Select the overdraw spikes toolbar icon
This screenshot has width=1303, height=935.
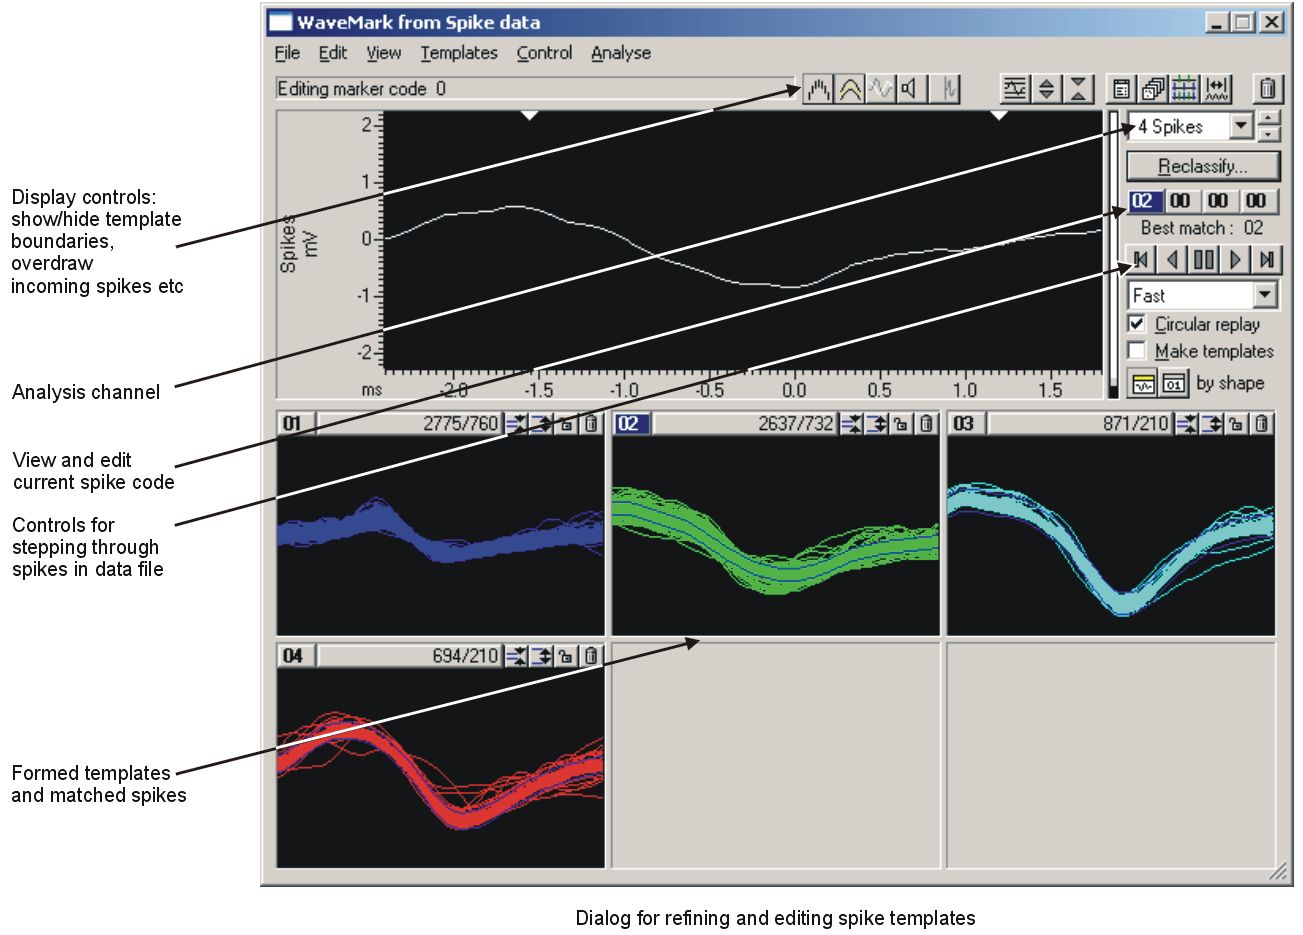click(878, 89)
